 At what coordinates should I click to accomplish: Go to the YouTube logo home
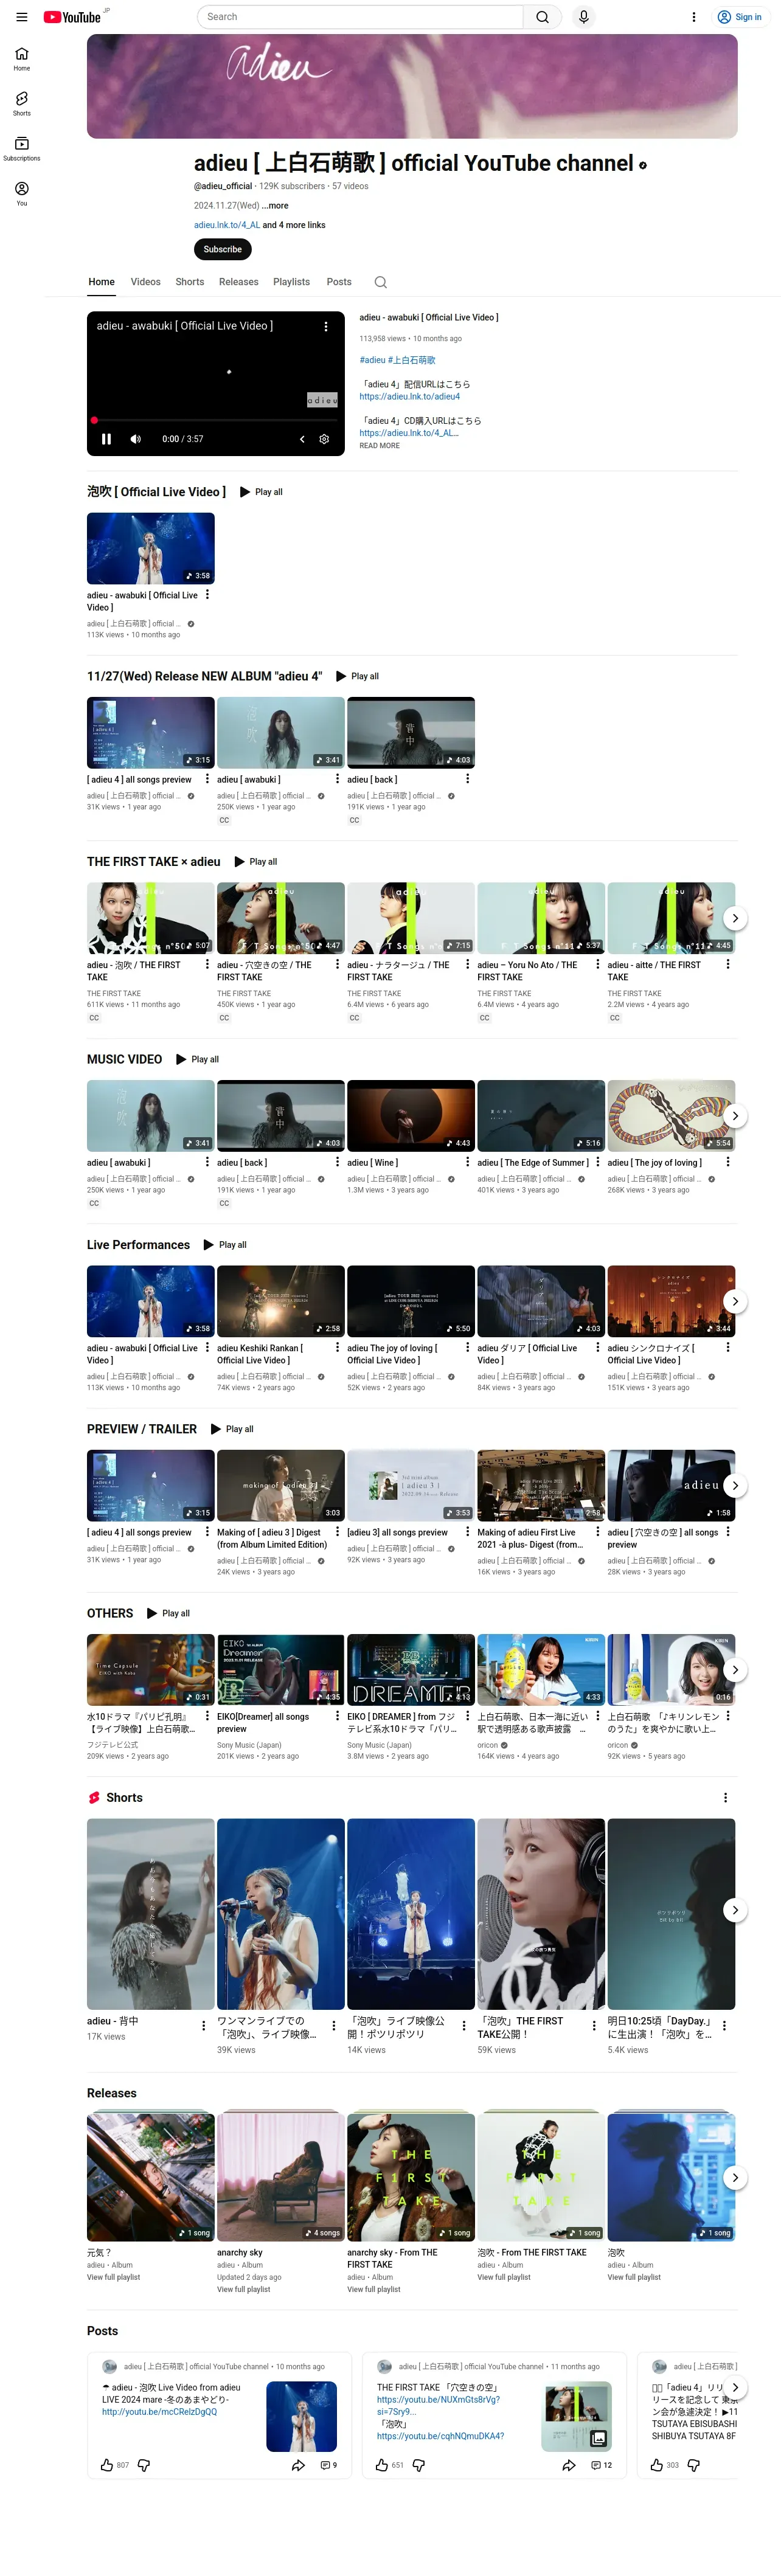click(x=72, y=17)
